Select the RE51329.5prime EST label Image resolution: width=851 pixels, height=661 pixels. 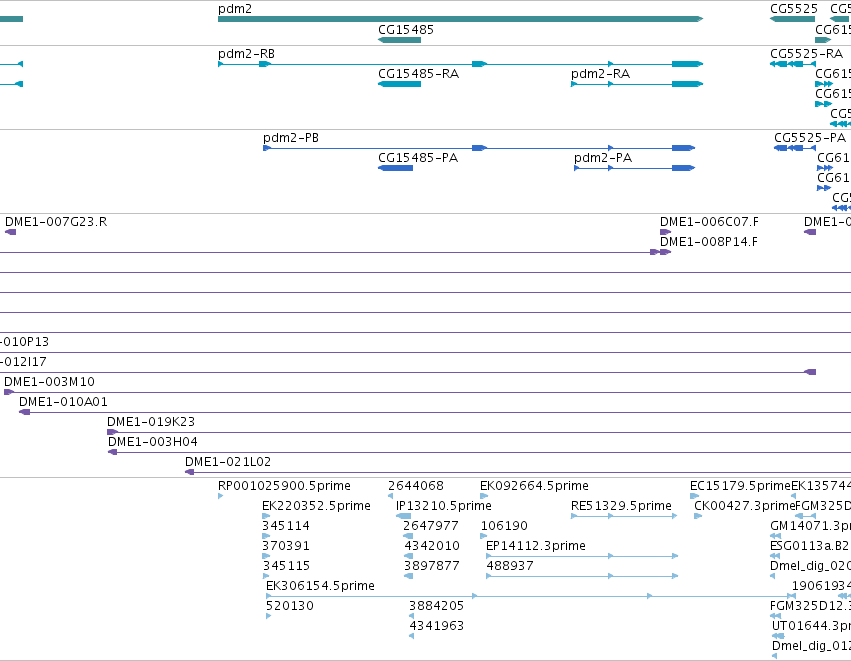[621, 506]
